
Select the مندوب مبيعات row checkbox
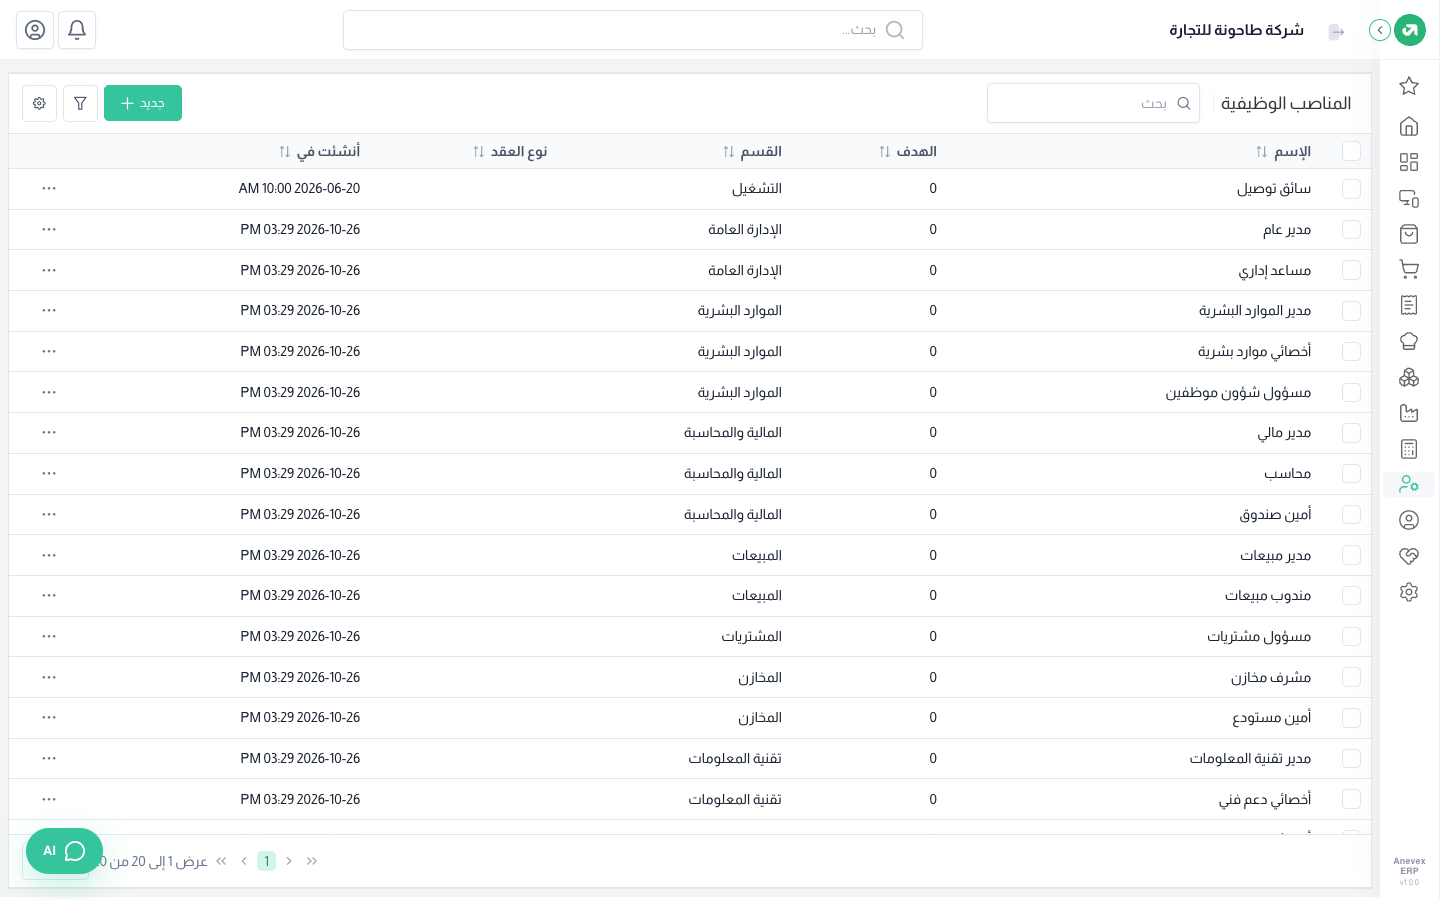pyautogui.click(x=1352, y=596)
